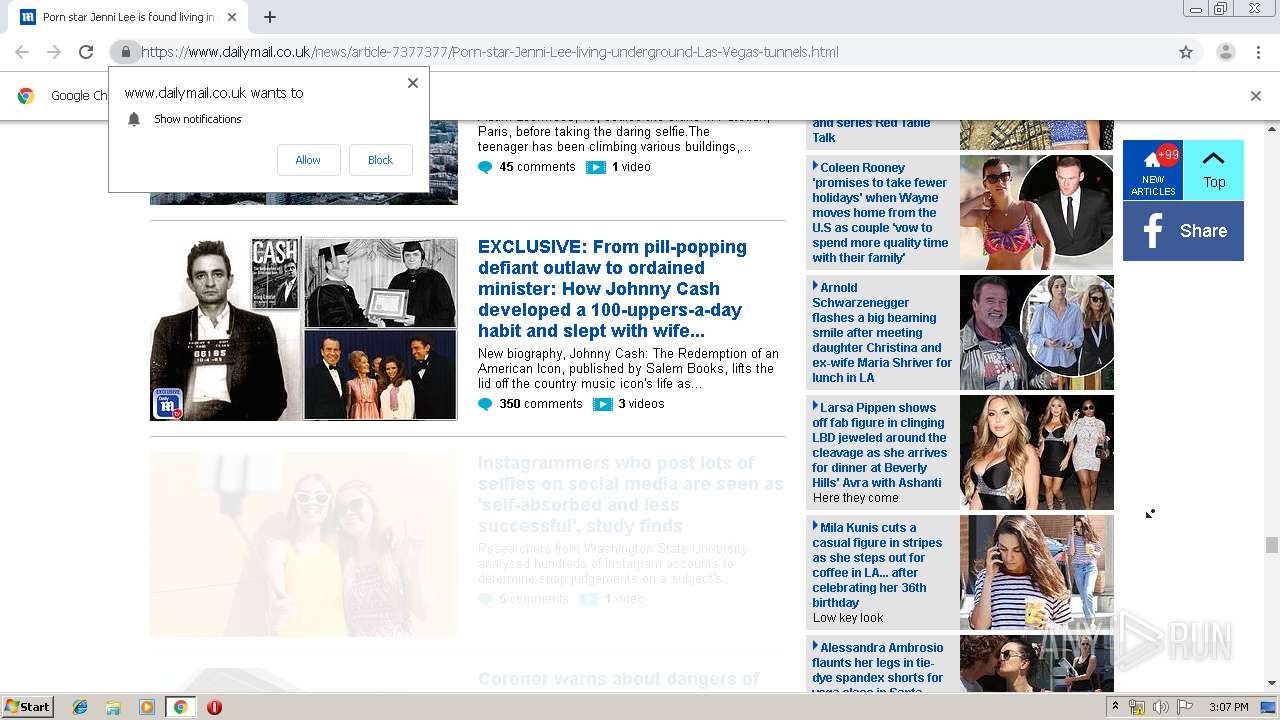1280x720 pixels.
Task: Open the taskbar clock showing 3:07 PM
Action: tap(1228, 707)
